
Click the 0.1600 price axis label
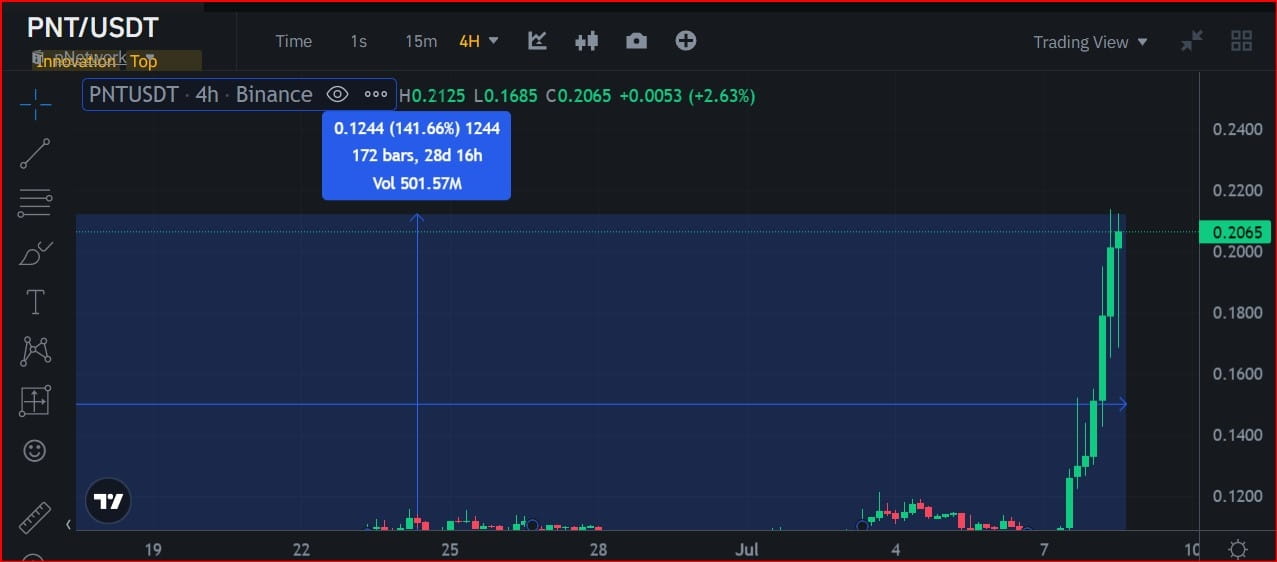[1237, 374]
